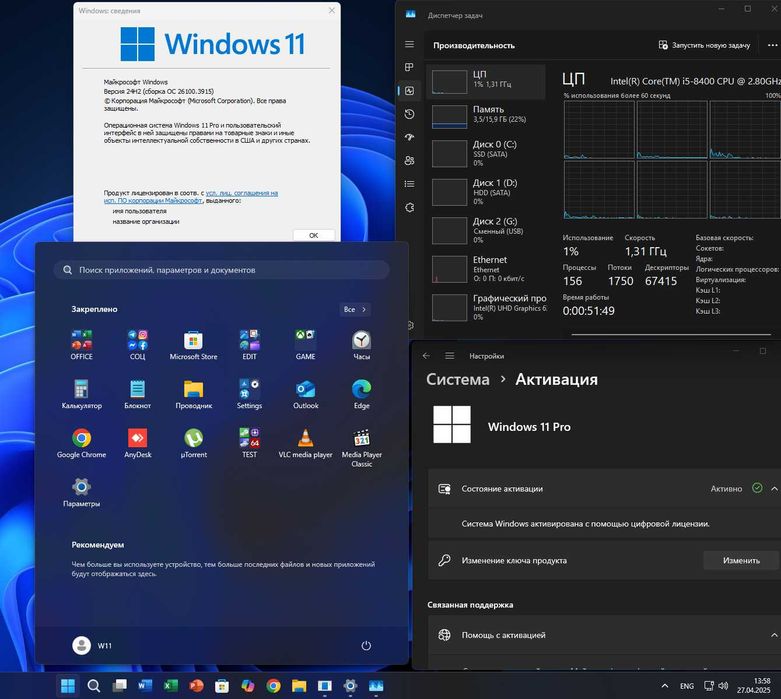The height and width of the screenshot is (699, 781).
Task: Open the W11 user account menu
Action: [92, 646]
